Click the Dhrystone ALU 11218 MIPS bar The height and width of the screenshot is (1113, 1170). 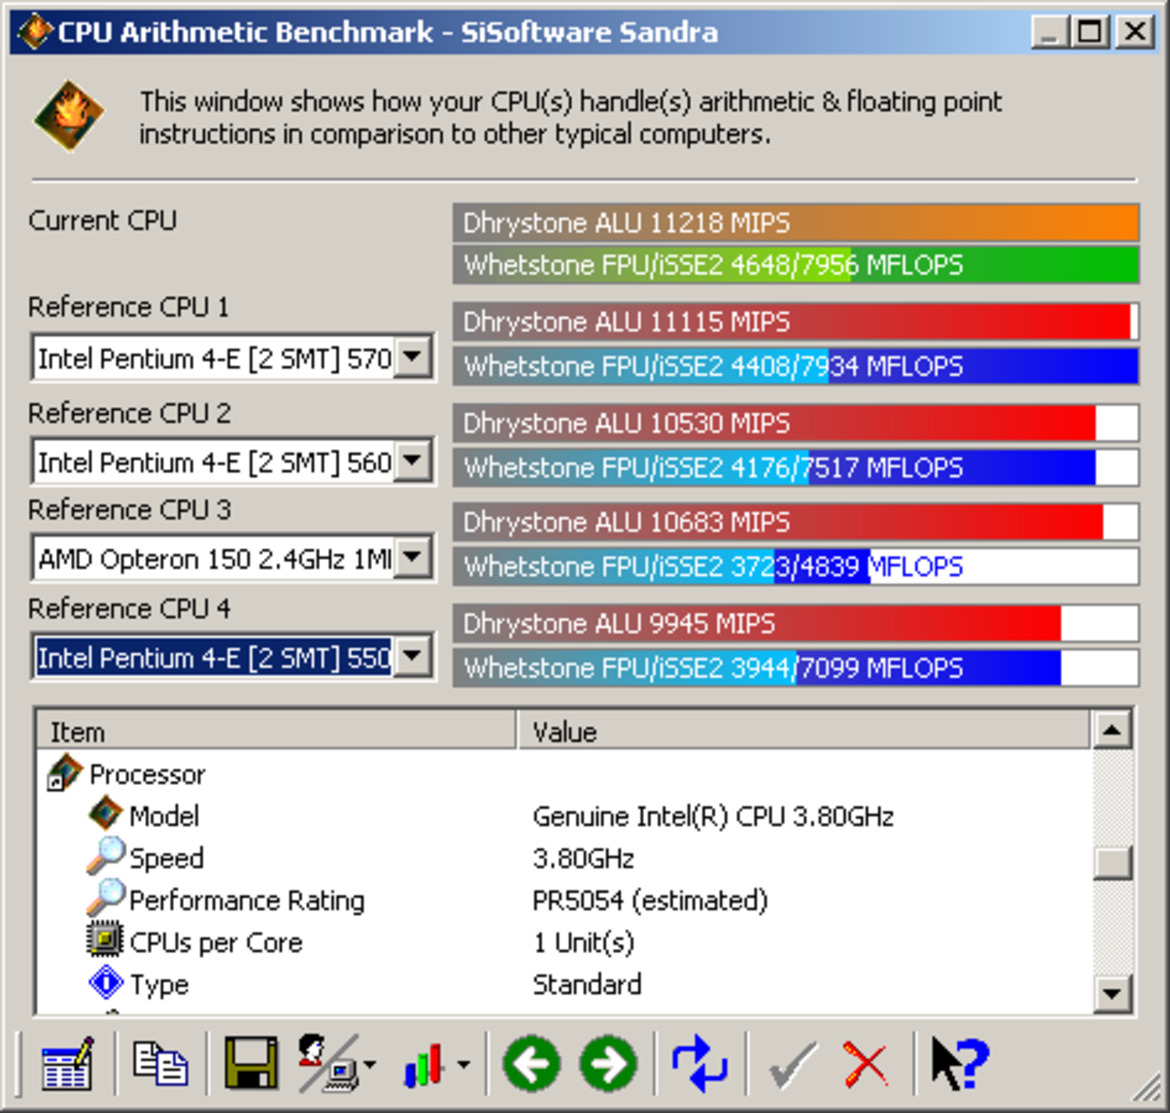796,222
